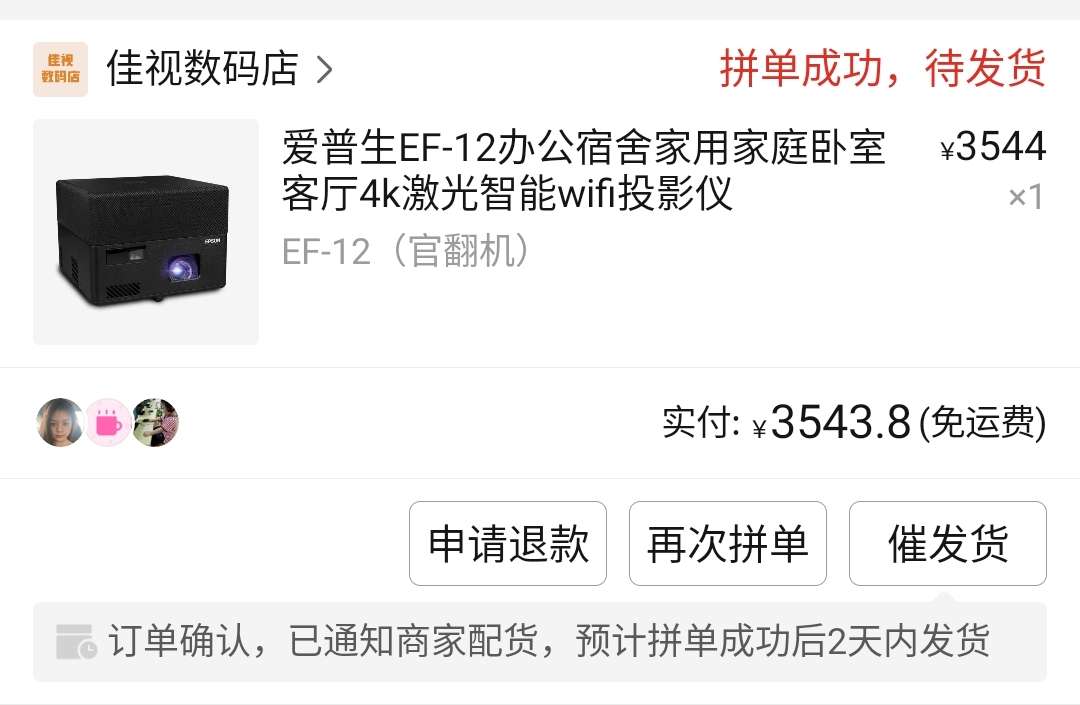Tap the ×1 quantity label
This screenshot has height=705, width=1080.
pyautogui.click(x=1026, y=197)
